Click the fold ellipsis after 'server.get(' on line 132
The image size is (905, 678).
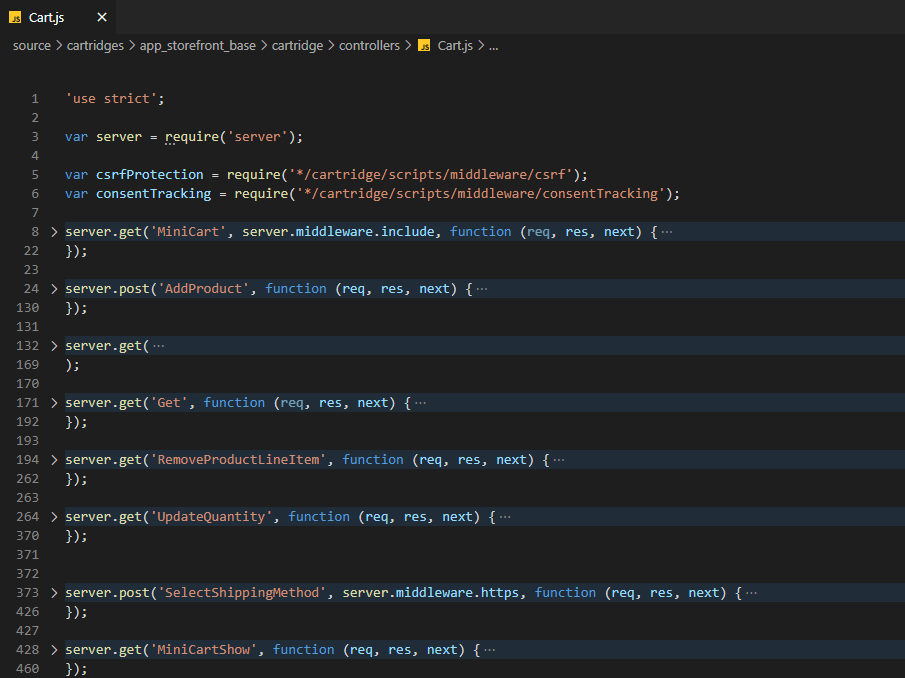[159, 346]
